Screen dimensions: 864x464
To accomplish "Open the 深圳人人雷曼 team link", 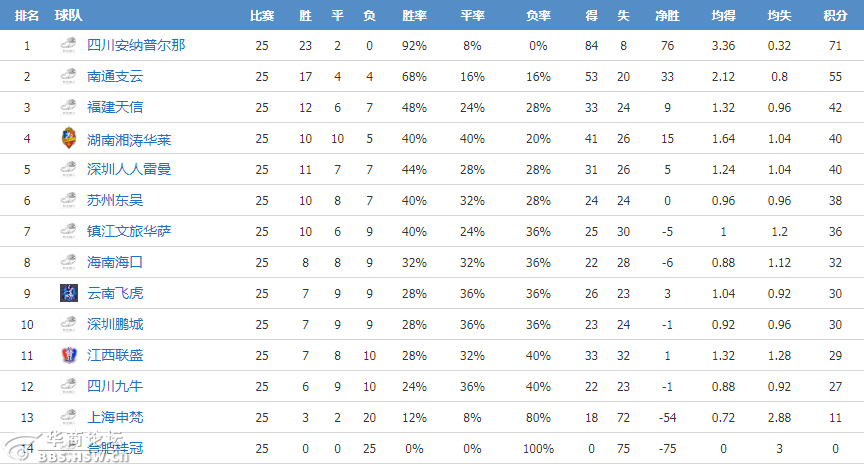I will point(129,169).
